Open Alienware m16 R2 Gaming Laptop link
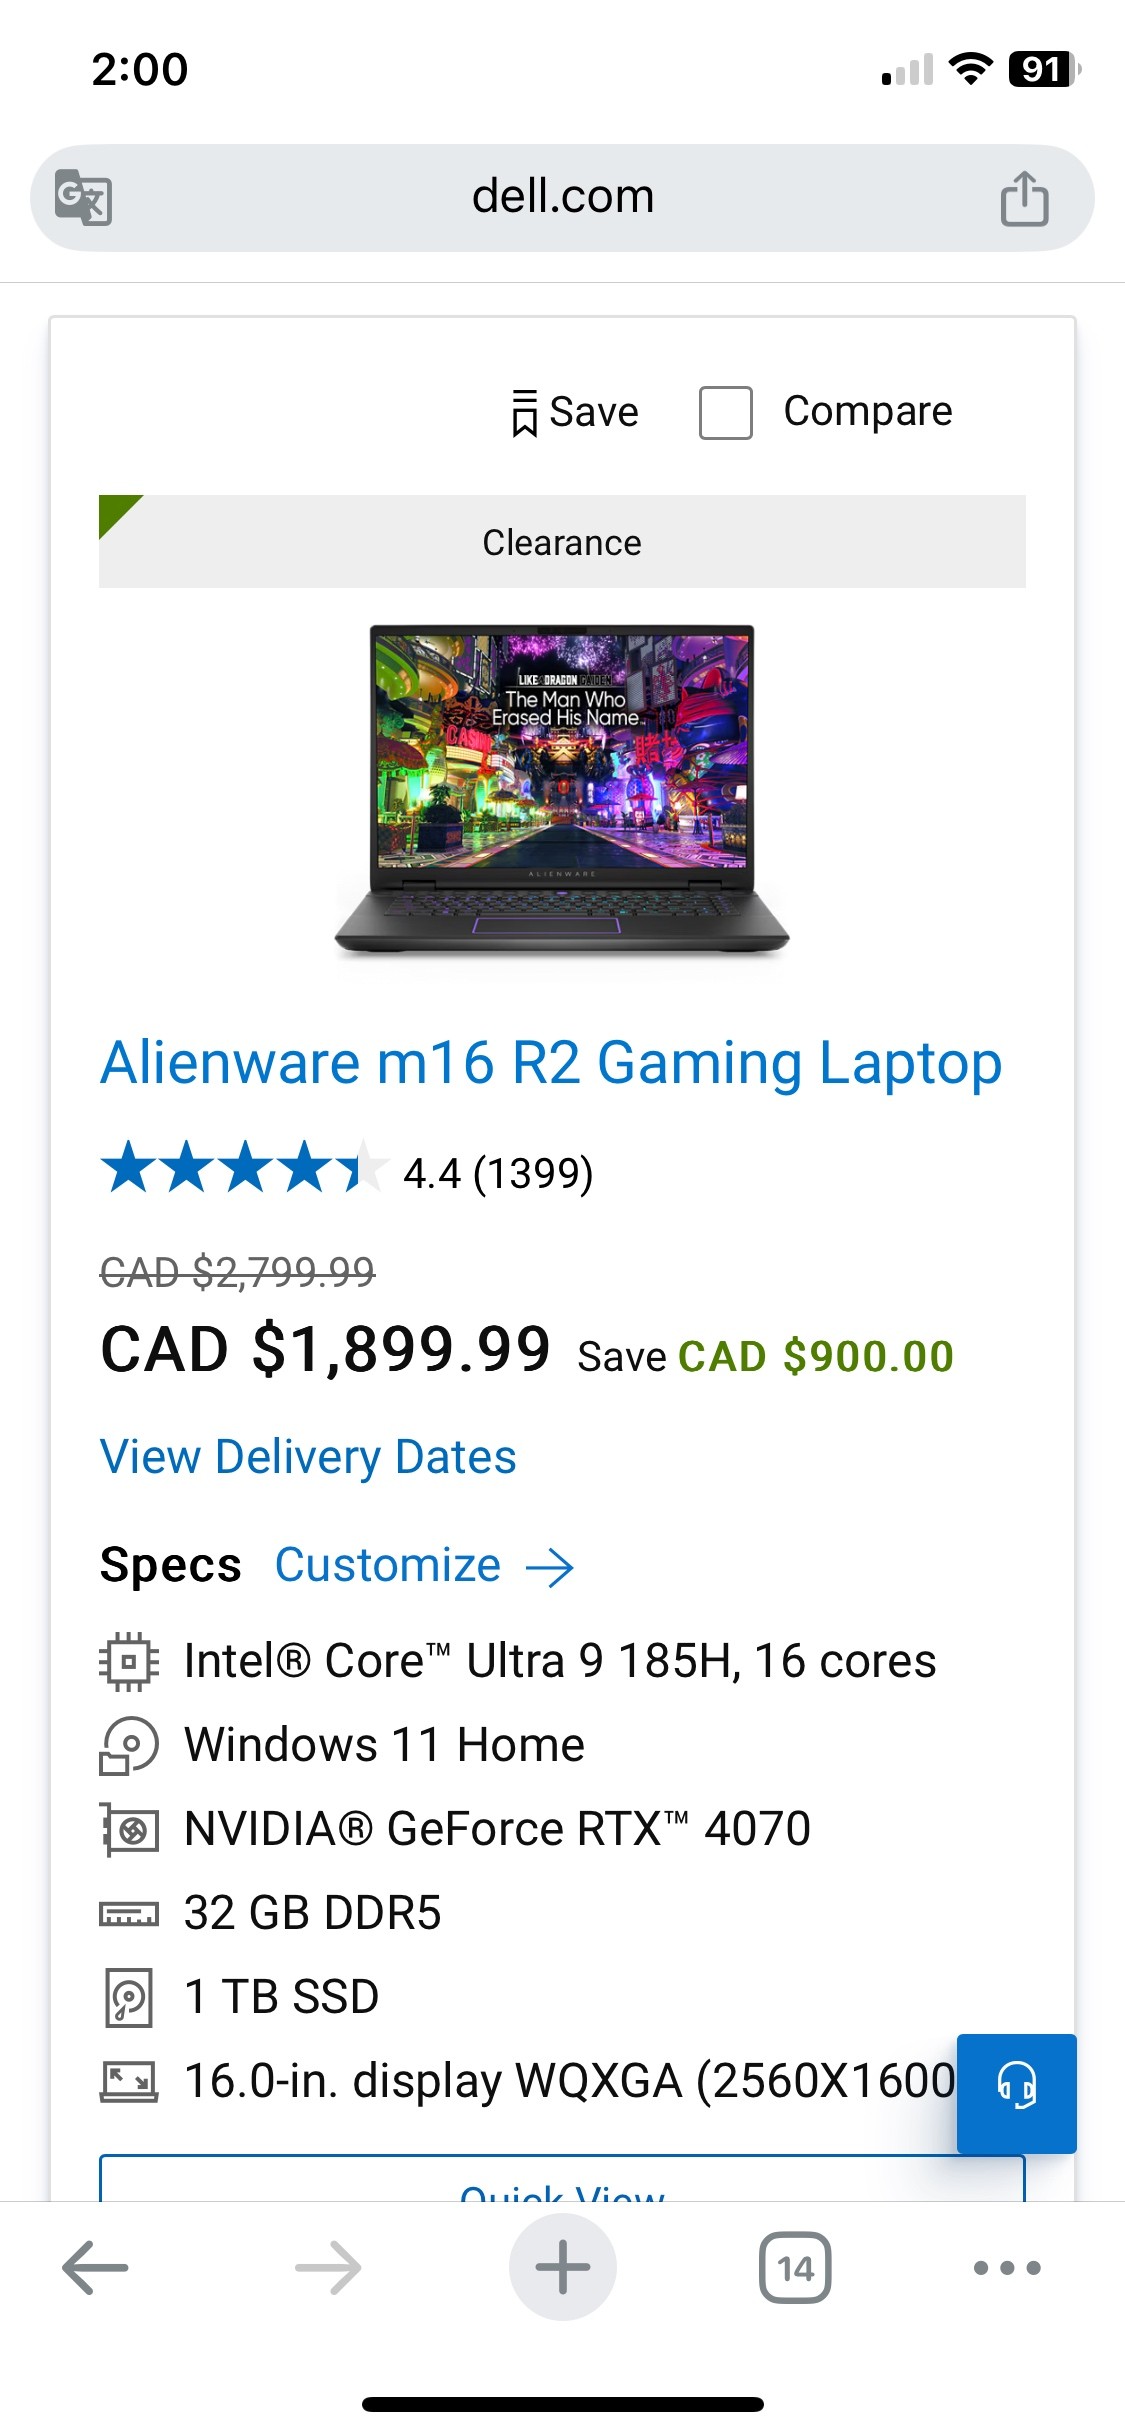 pos(551,1062)
